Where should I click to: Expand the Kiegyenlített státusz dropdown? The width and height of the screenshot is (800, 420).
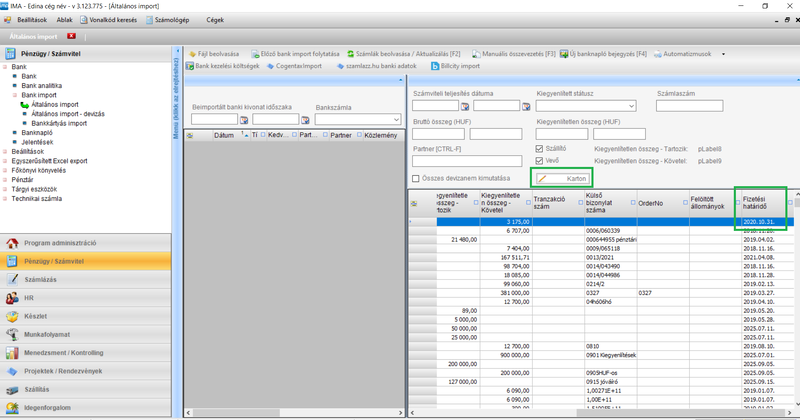632,106
